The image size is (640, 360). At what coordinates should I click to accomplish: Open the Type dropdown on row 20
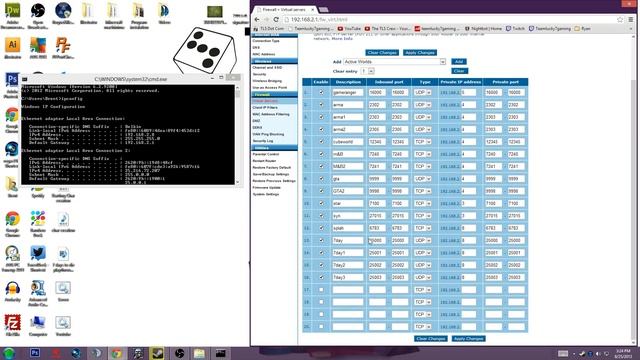tap(422, 327)
